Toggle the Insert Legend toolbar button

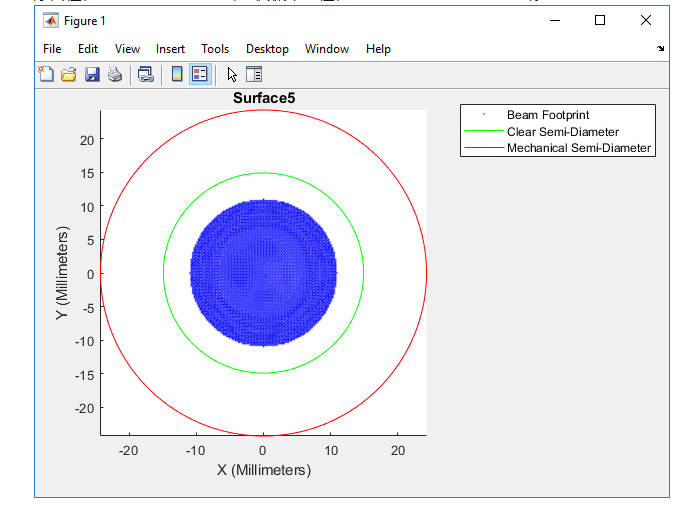pyautogui.click(x=199, y=74)
